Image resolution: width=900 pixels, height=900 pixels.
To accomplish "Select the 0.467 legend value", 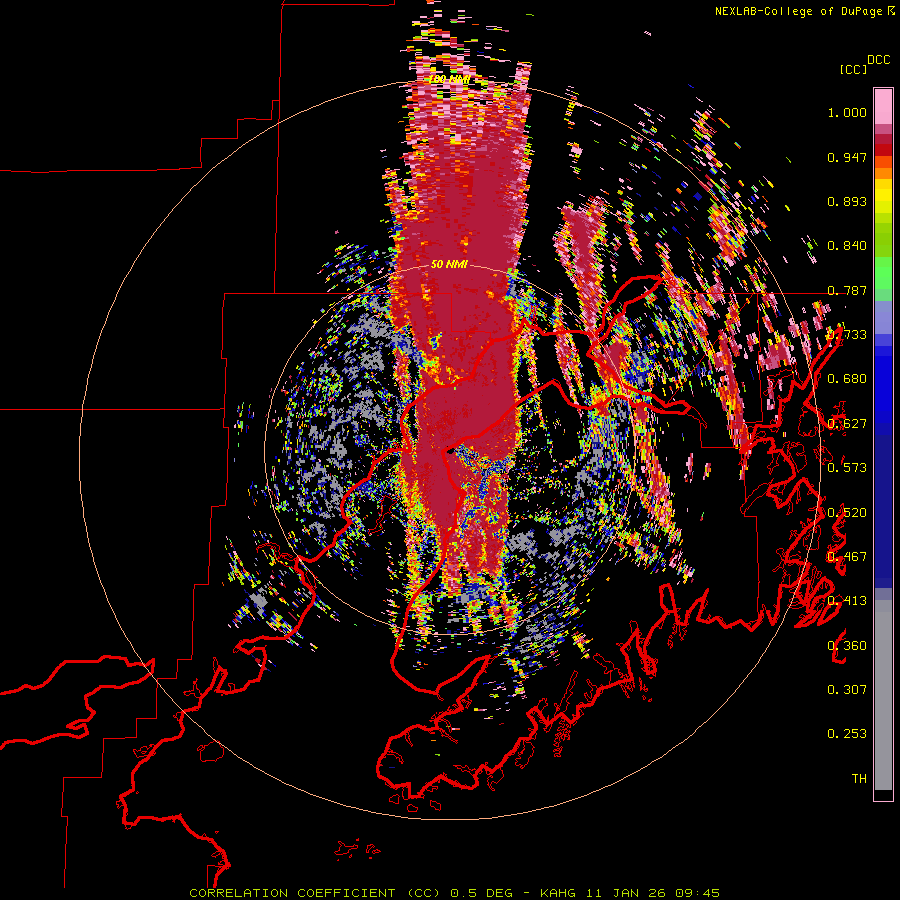I will [x=847, y=557].
